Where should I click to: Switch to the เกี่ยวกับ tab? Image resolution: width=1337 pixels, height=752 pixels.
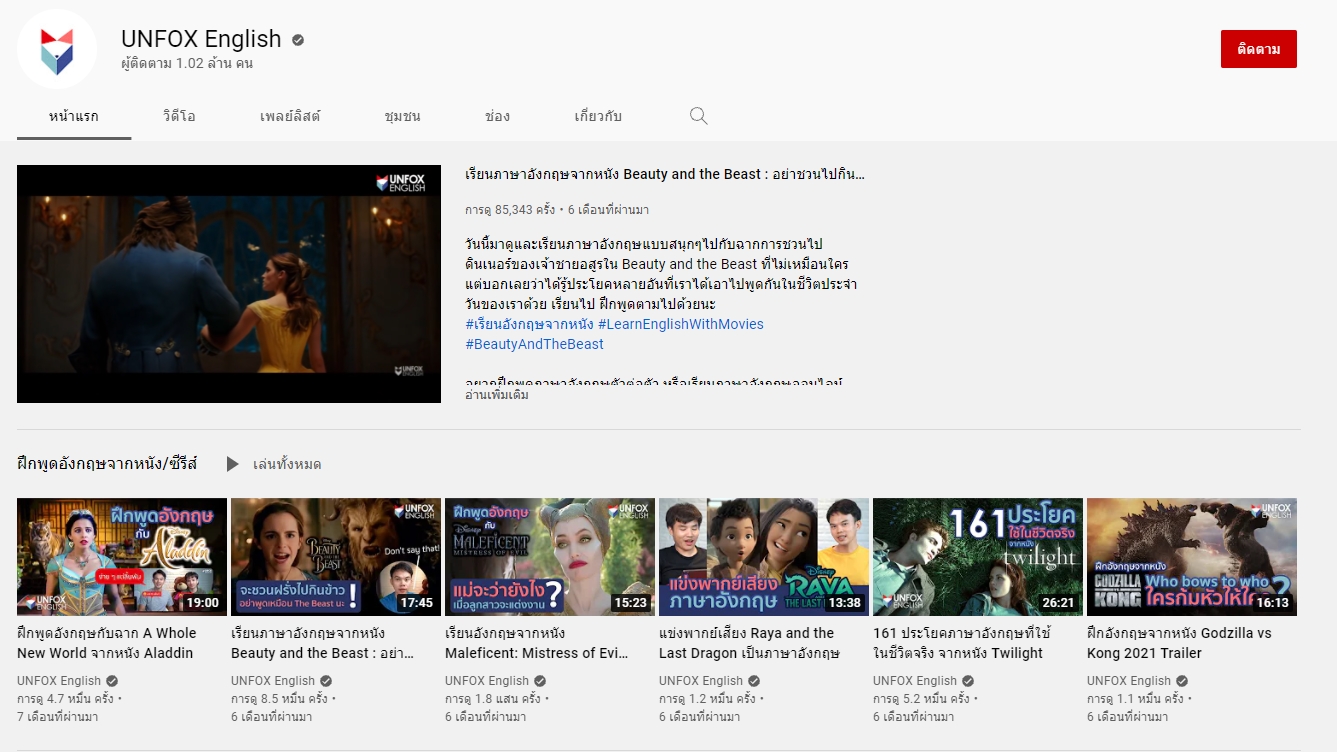point(598,116)
